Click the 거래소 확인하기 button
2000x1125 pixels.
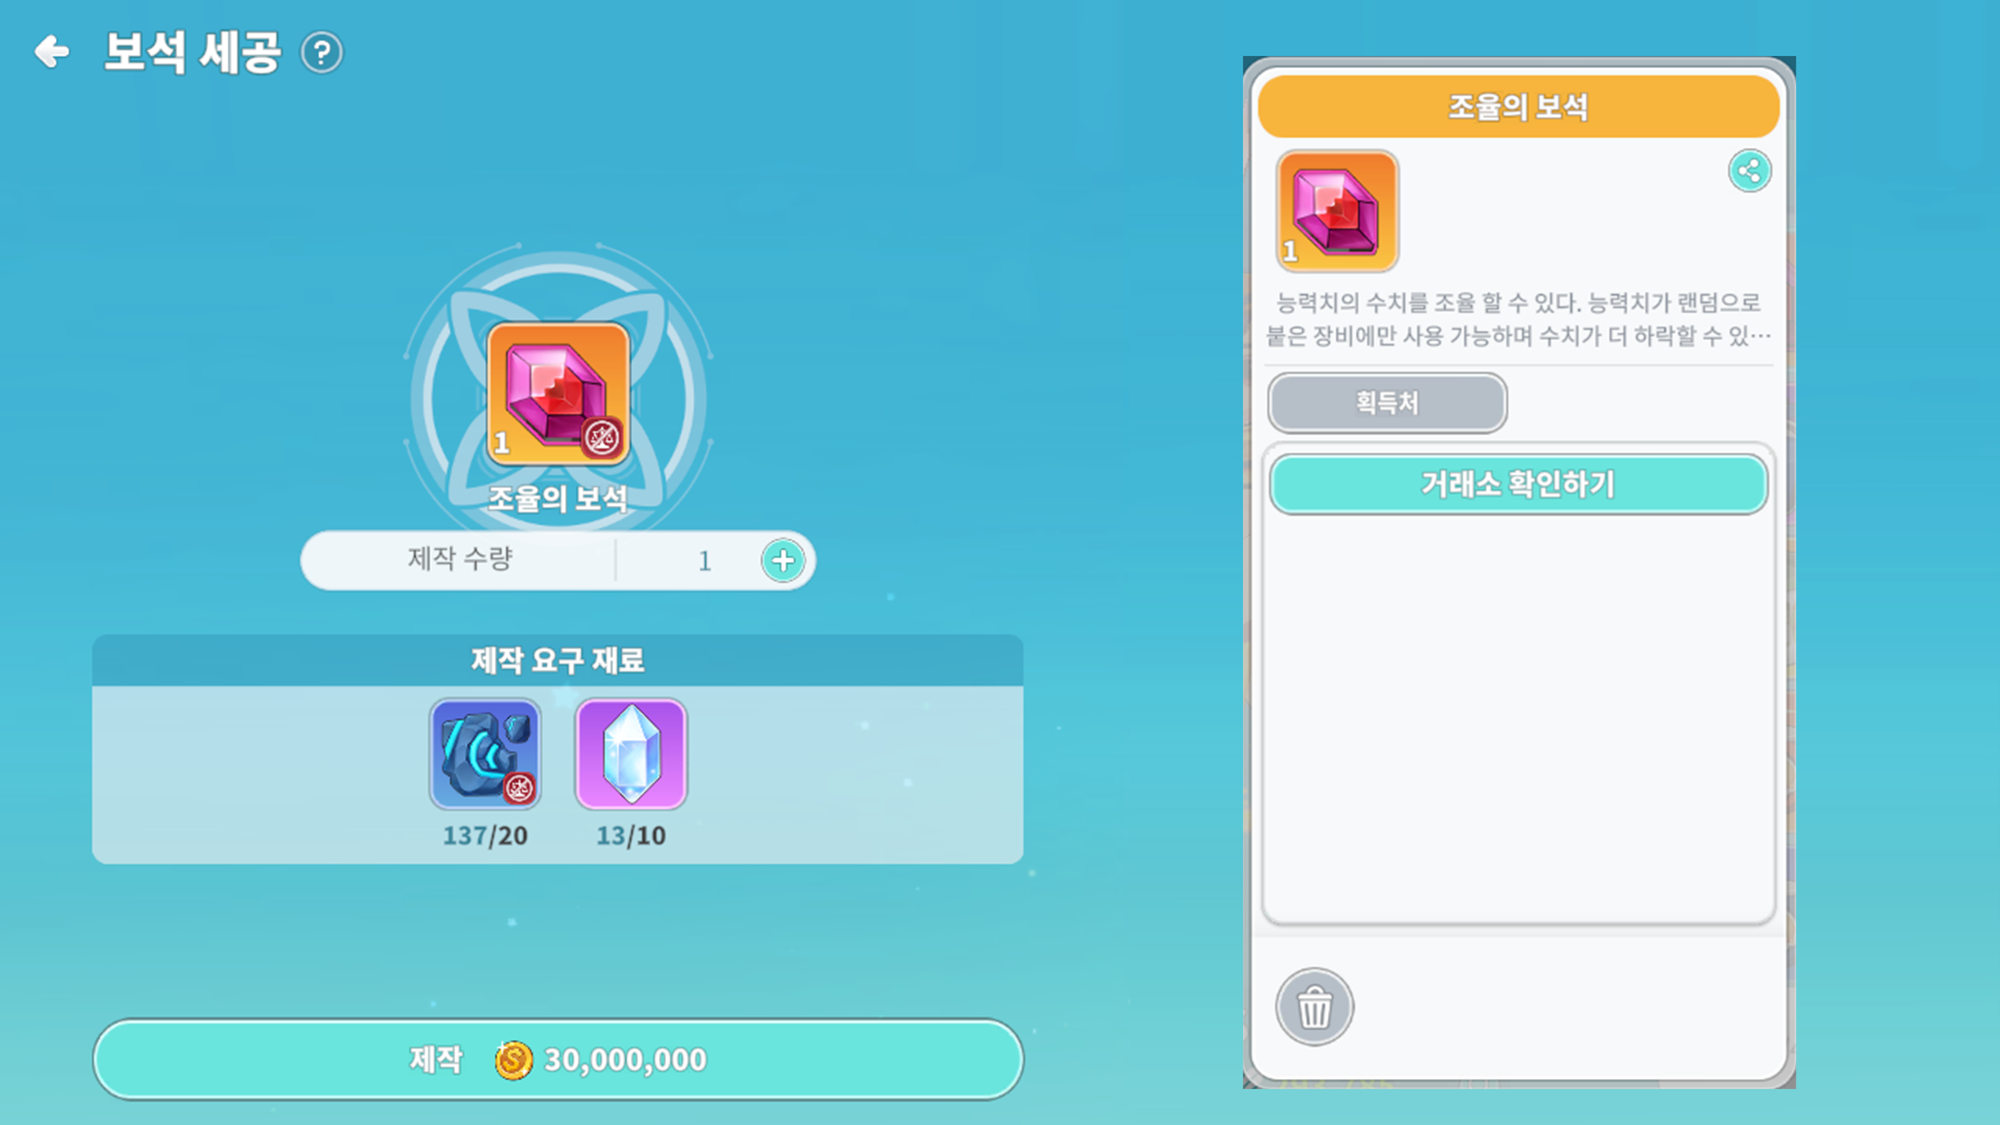pyautogui.click(x=1518, y=485)
